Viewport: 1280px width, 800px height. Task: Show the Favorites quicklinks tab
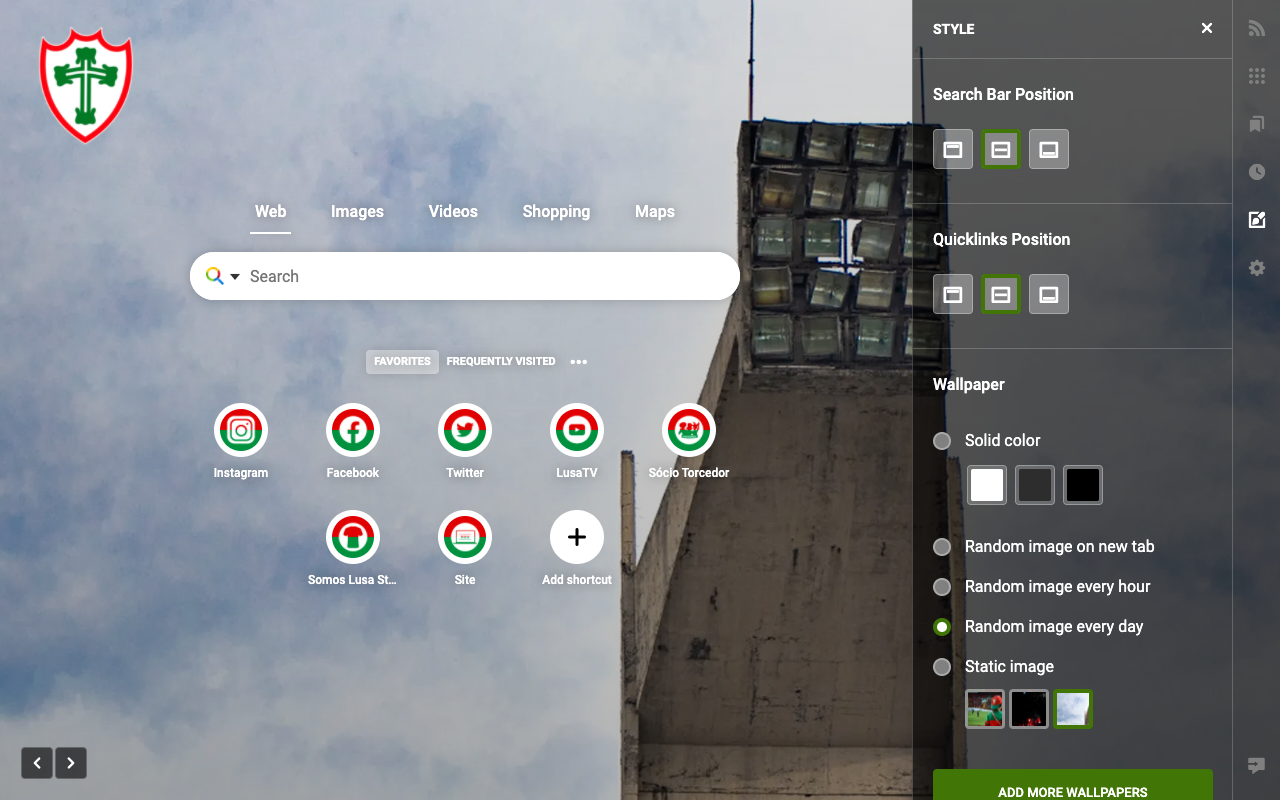click(x=402, y=362)
